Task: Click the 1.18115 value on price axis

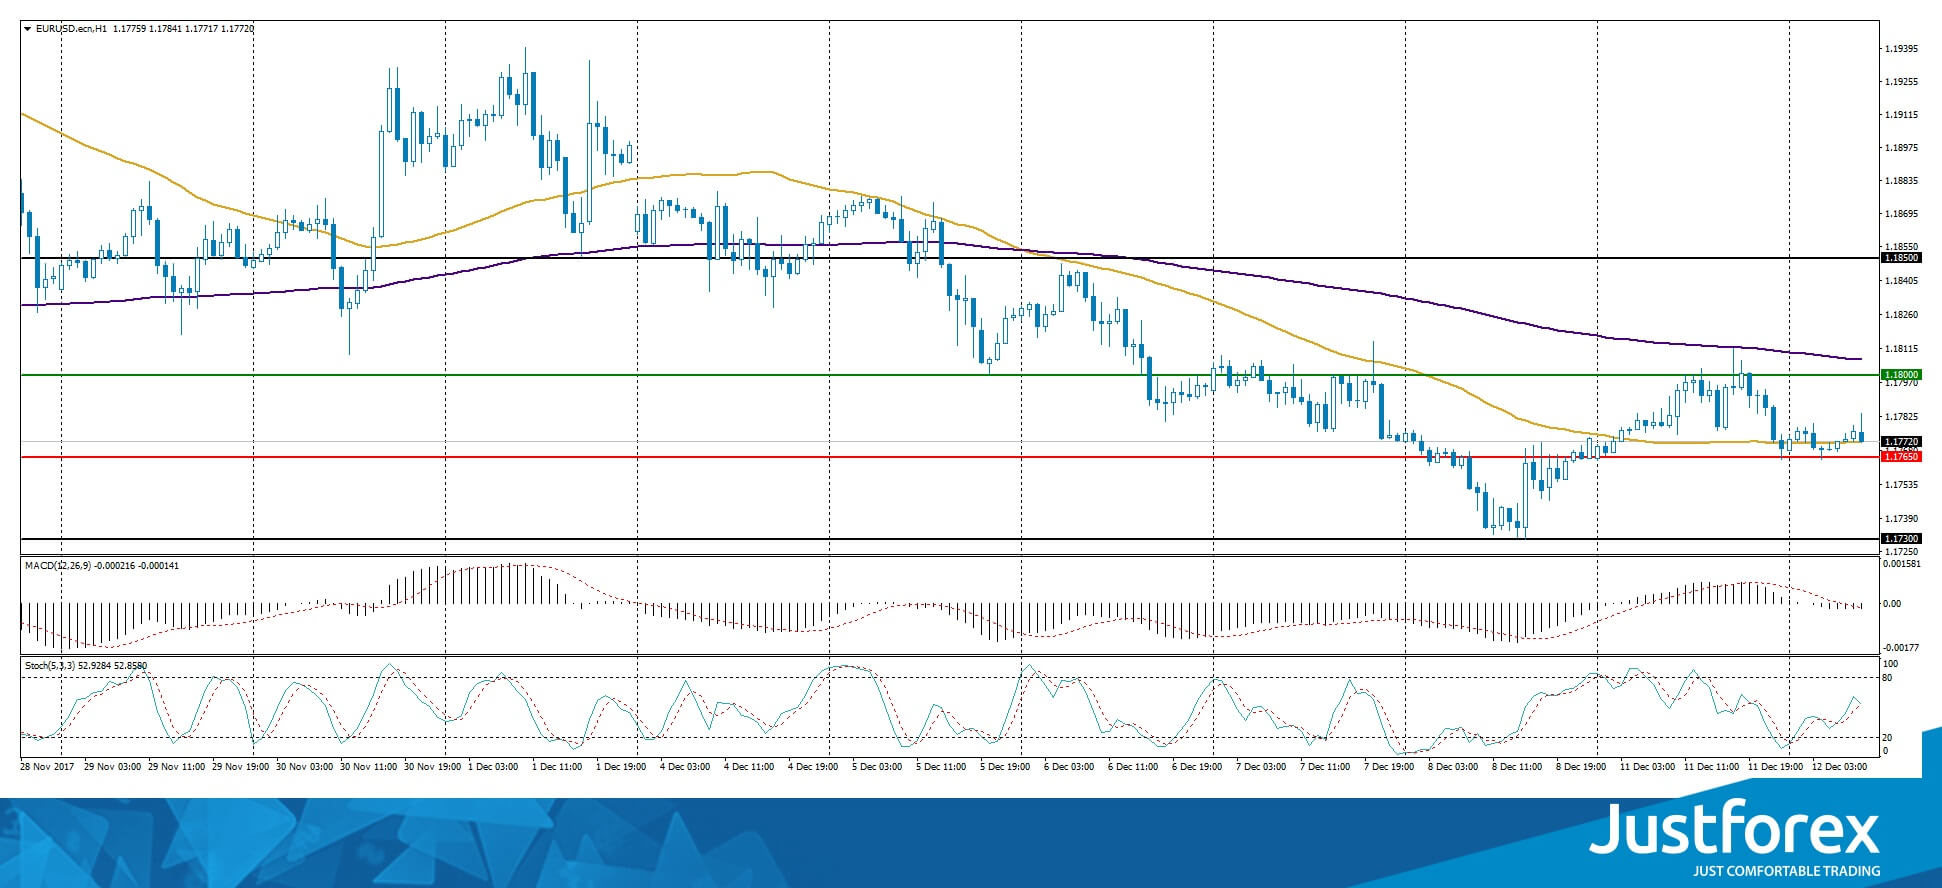Action: pyautogui.click(x=1901, y=349)
